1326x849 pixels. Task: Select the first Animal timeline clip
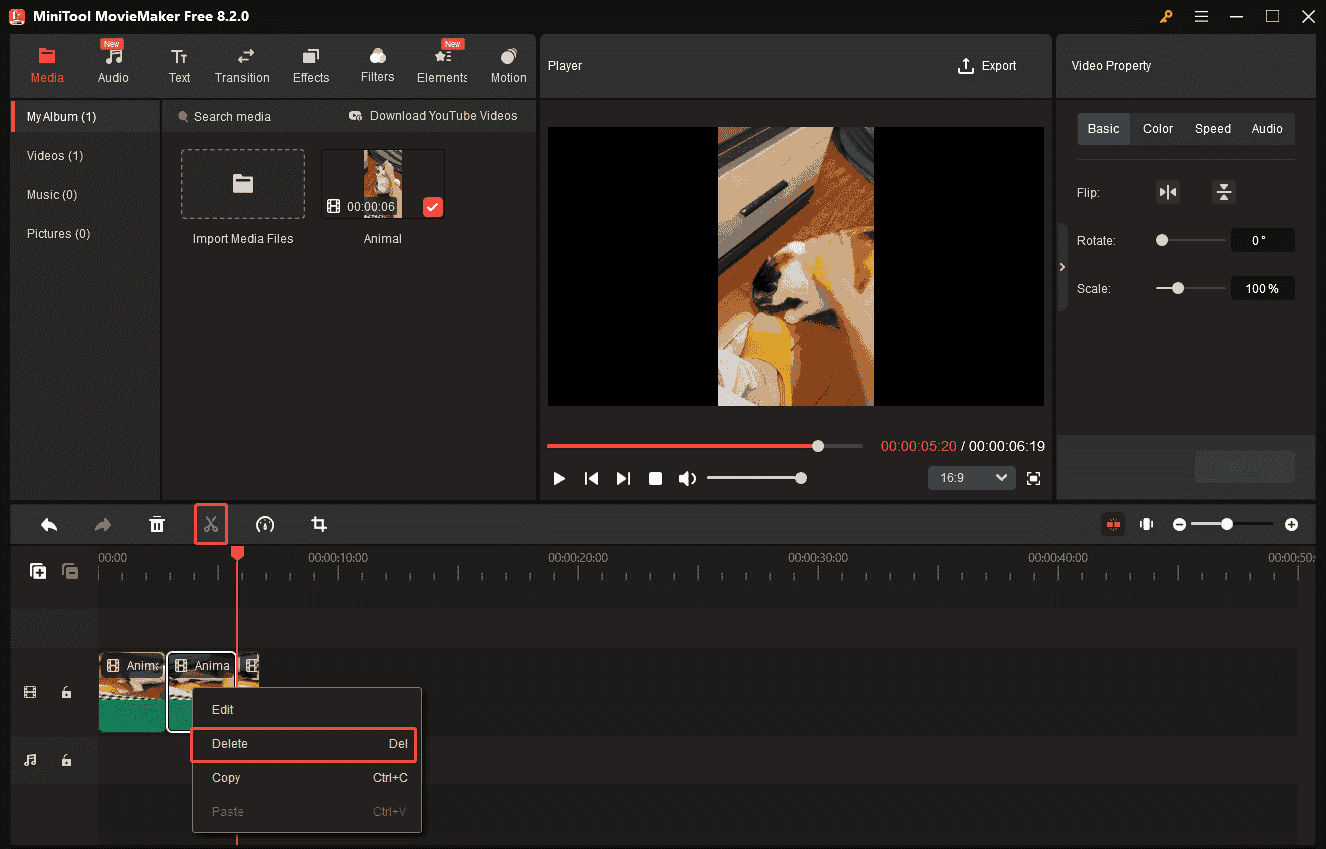pyautogui.click(x=132, y=692)
